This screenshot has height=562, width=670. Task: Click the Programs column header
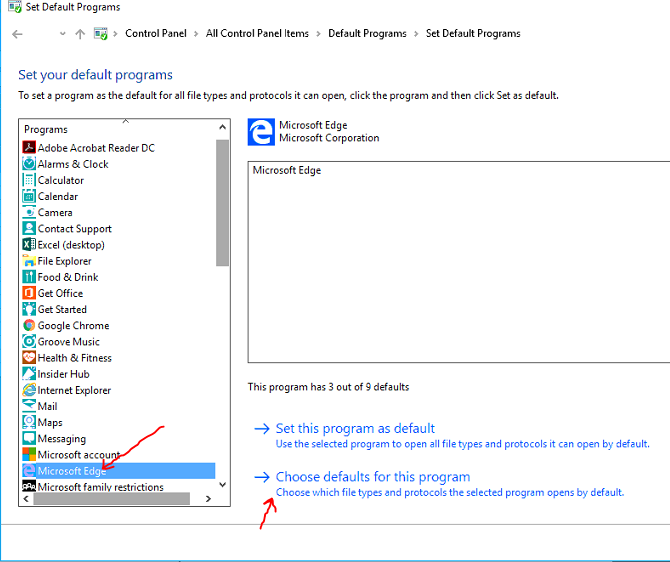(46, 129)
